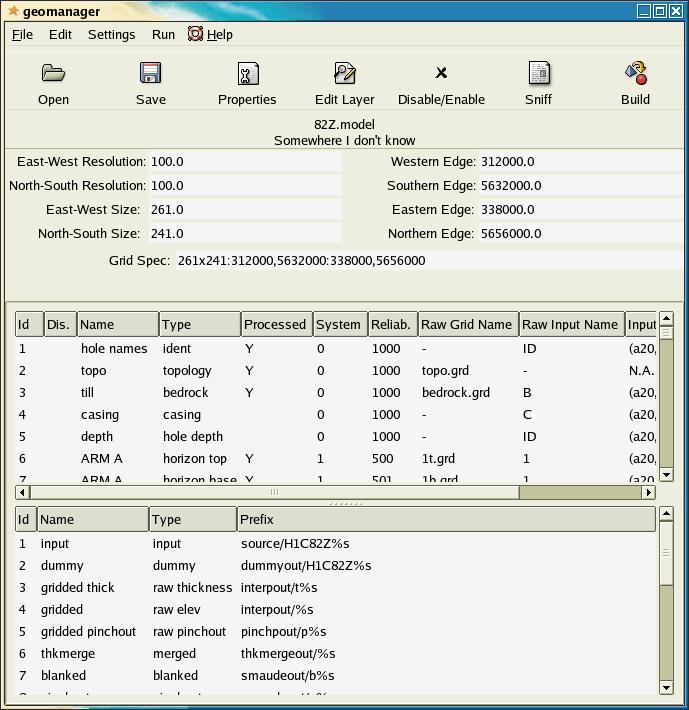Run the Sniff tool icon

click(539, 74)
